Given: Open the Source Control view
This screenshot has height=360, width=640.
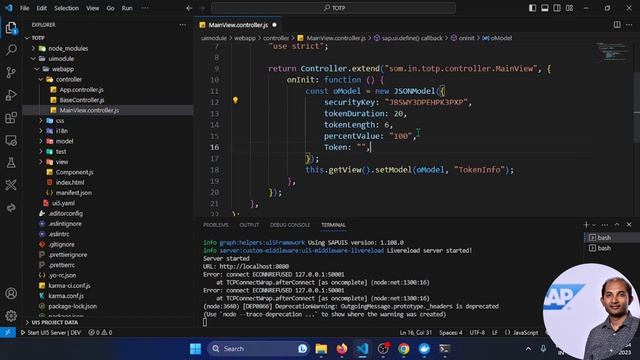Looking at the screenshot, I should (11, 73).
